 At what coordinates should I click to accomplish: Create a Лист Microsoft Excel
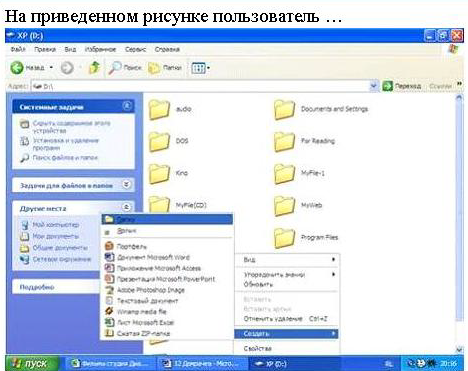pyautogui.click(x=167, y=322)
